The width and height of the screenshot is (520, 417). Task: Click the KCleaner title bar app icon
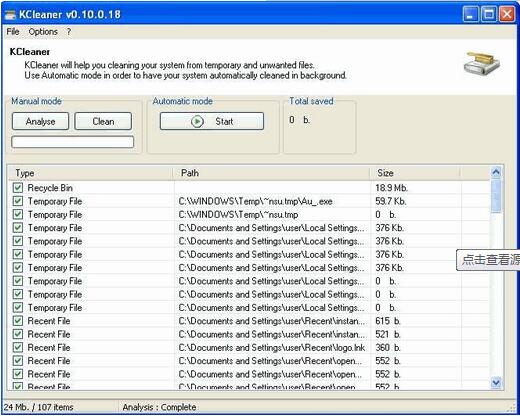pos(10,15)
